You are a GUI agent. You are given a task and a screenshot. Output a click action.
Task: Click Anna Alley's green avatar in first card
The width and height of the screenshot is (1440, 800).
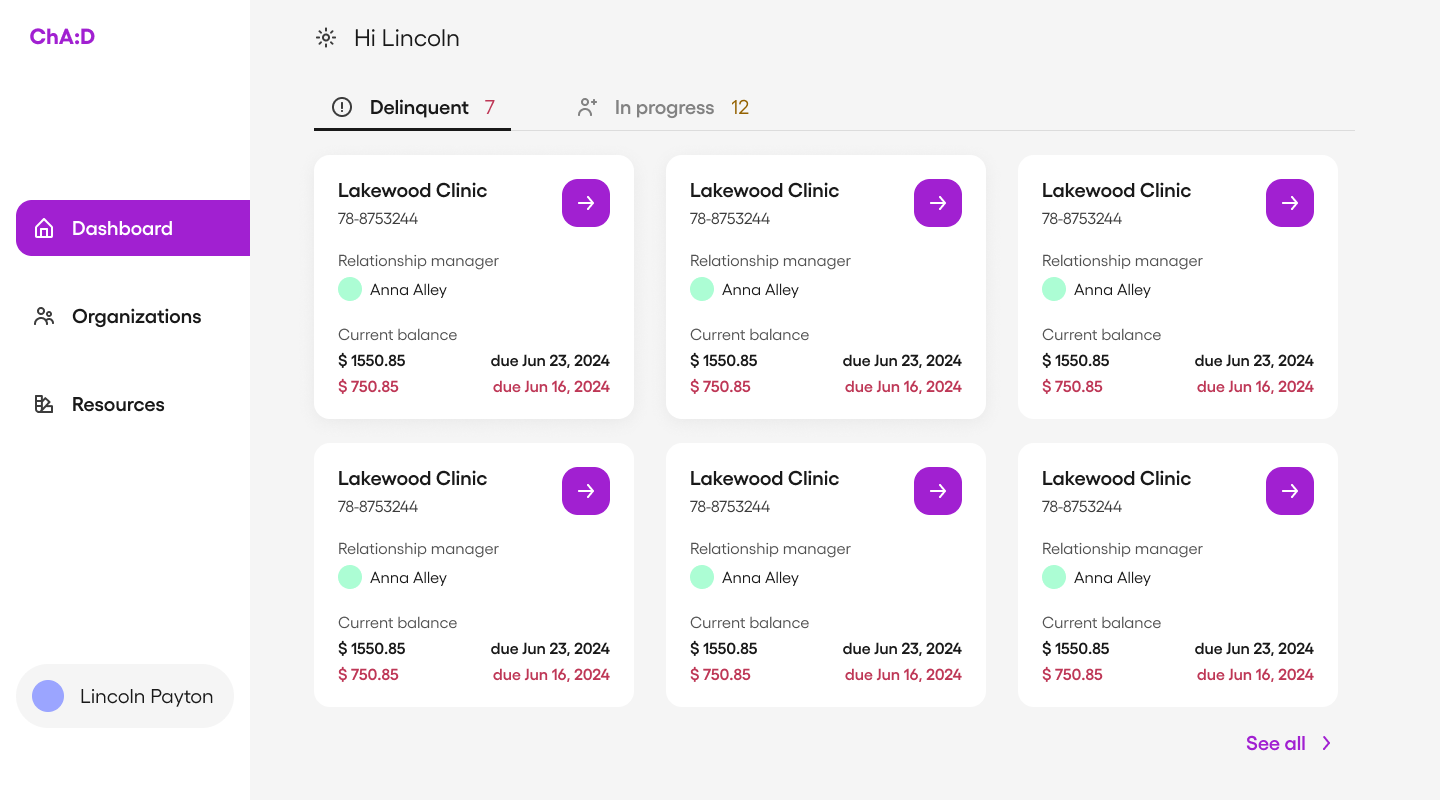click(x=350, y=290)
